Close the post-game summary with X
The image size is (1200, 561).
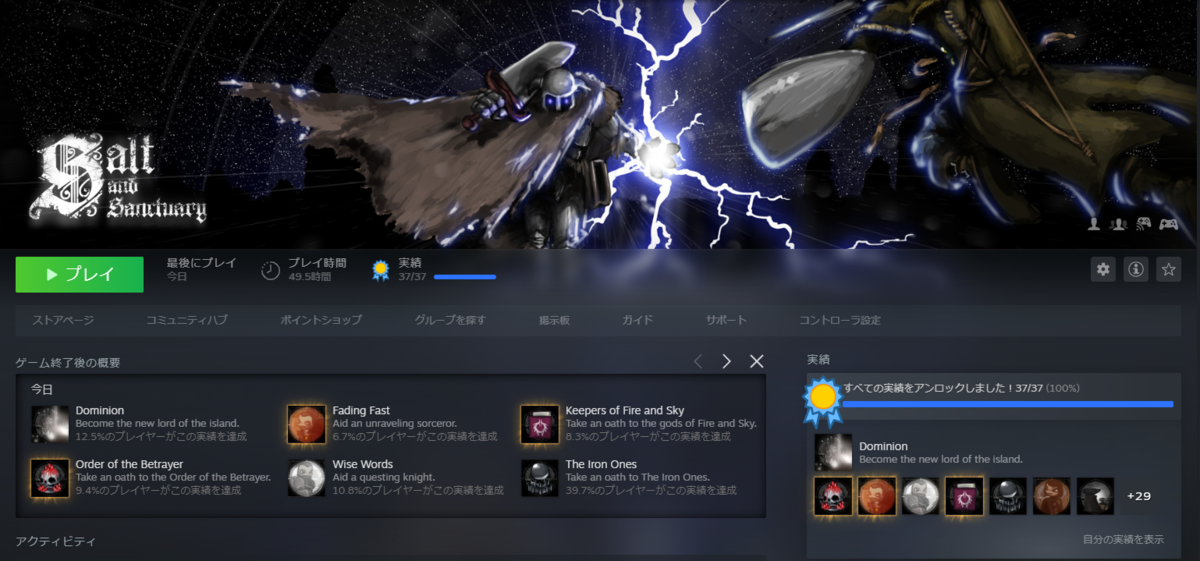point(757,361)
